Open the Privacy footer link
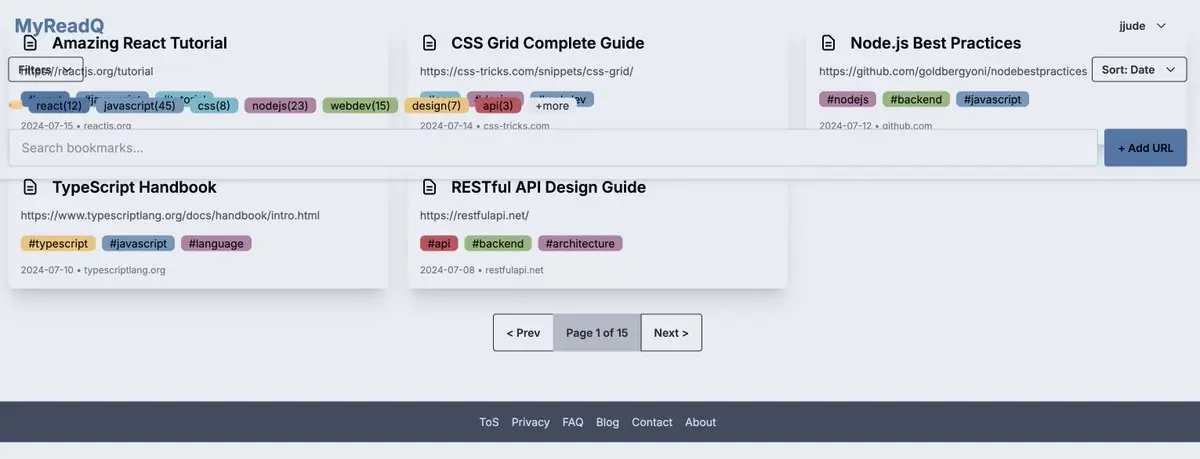Image resolution: width=1200 pixels, height=459 pixels. [530, 422]
